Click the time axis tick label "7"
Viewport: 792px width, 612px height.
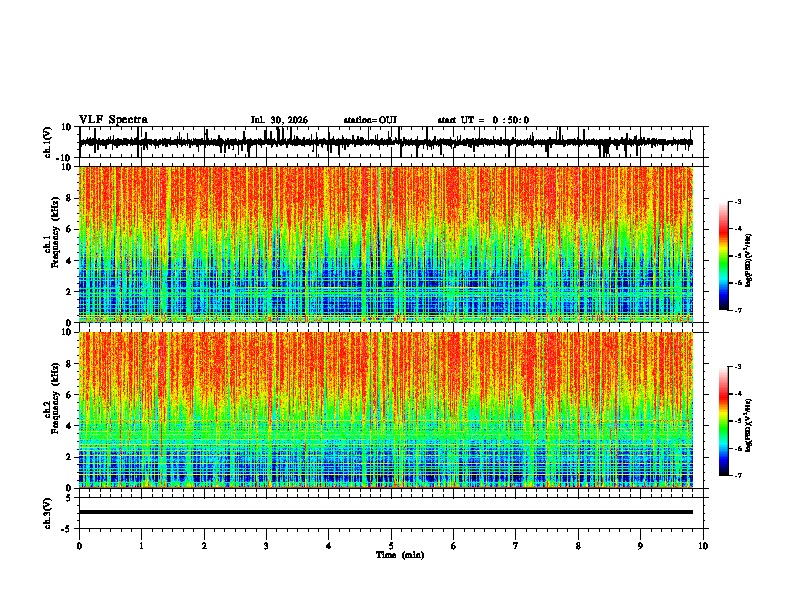(516, 546)
